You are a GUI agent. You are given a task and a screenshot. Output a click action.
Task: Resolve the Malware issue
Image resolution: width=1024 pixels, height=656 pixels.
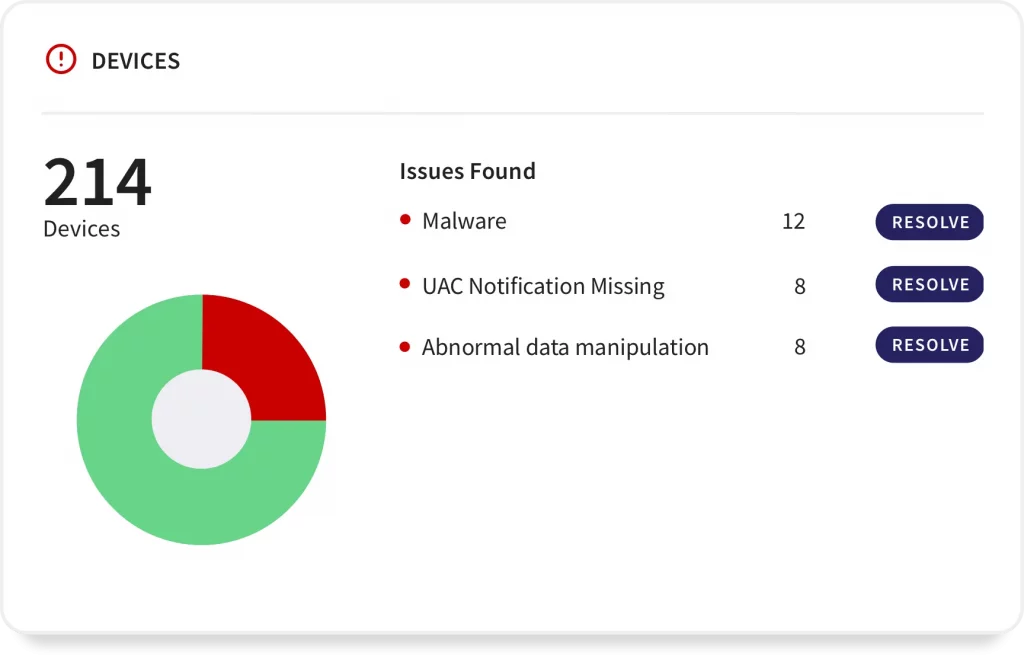929,222
